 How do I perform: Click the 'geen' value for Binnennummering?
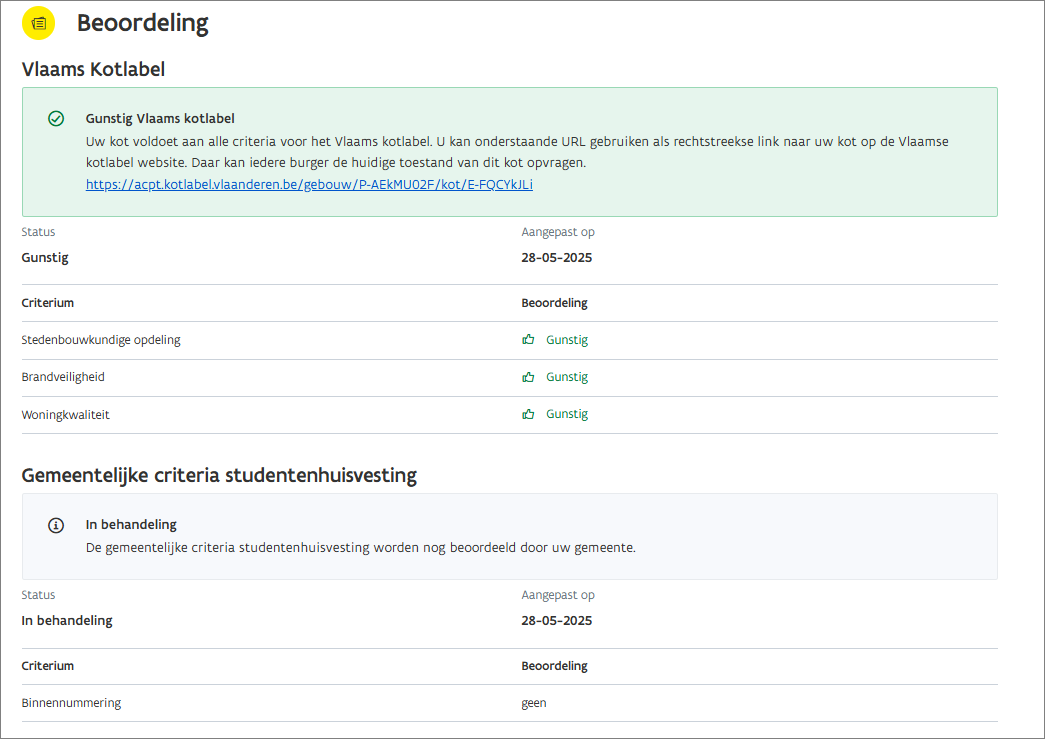coord(534,703)
